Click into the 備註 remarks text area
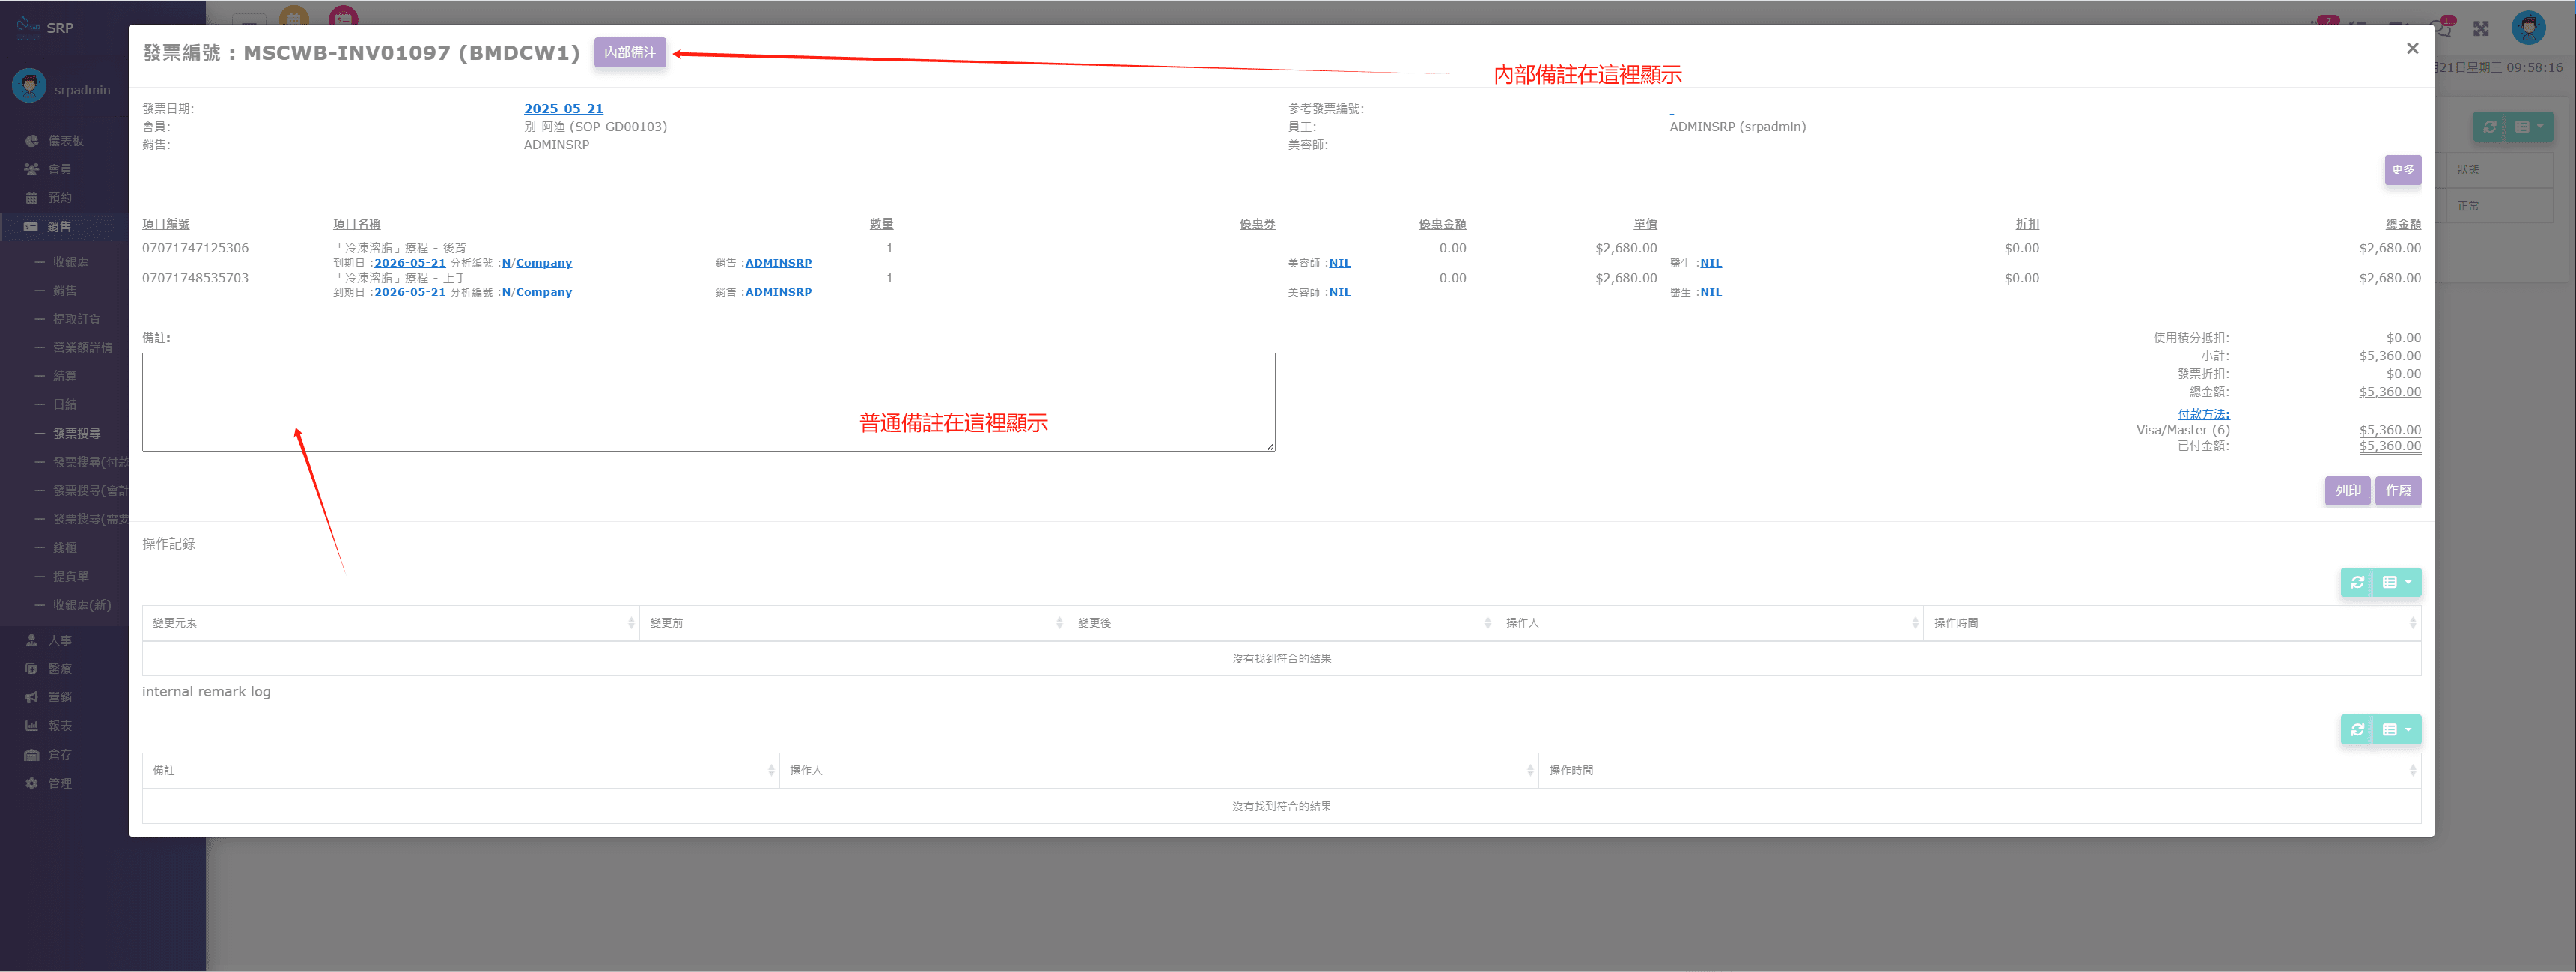Screen dimensions: 2576x972 [708, 401]
